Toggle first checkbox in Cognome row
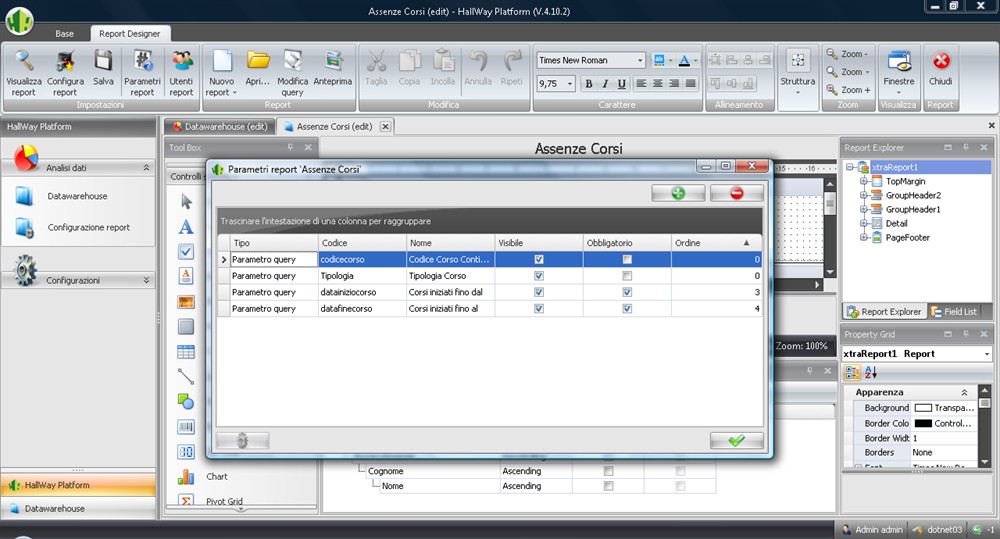Viewport: 1000px width, 539px height. tap(608, 471)
